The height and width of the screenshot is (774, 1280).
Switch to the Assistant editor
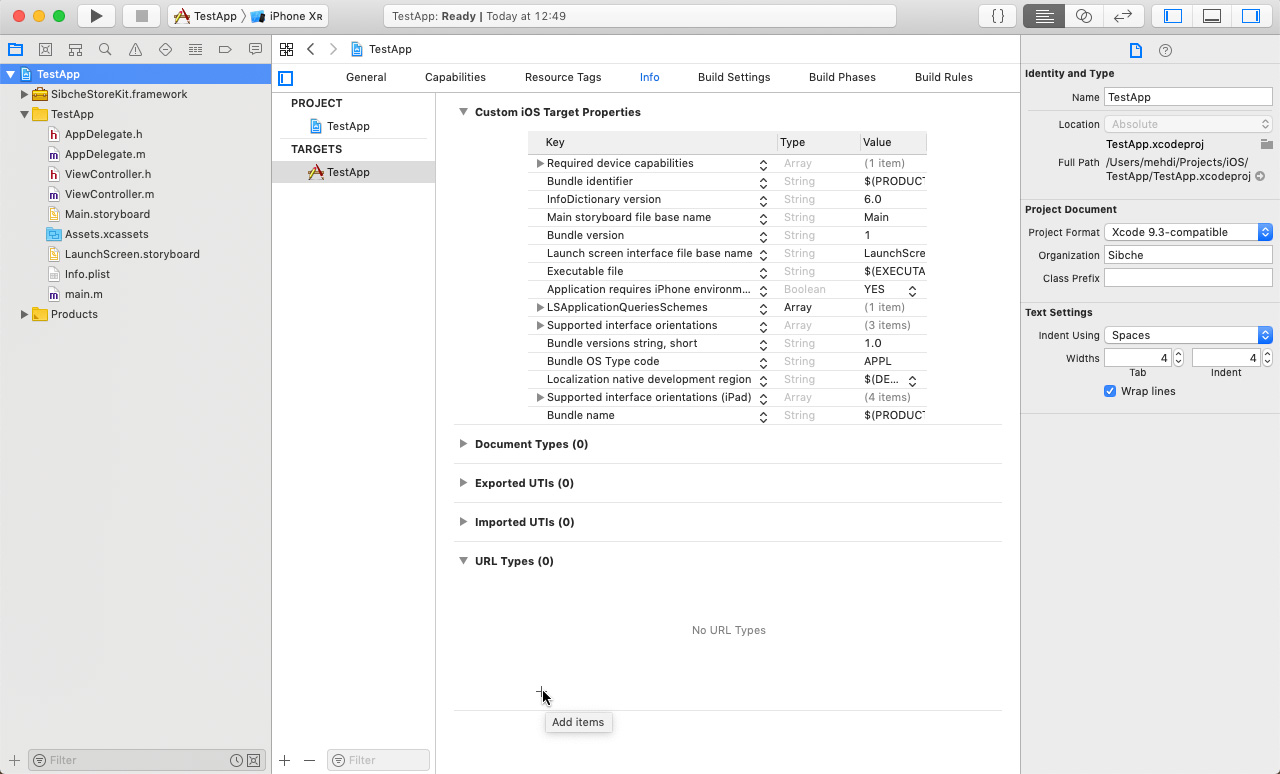(x=1083, y=16)
